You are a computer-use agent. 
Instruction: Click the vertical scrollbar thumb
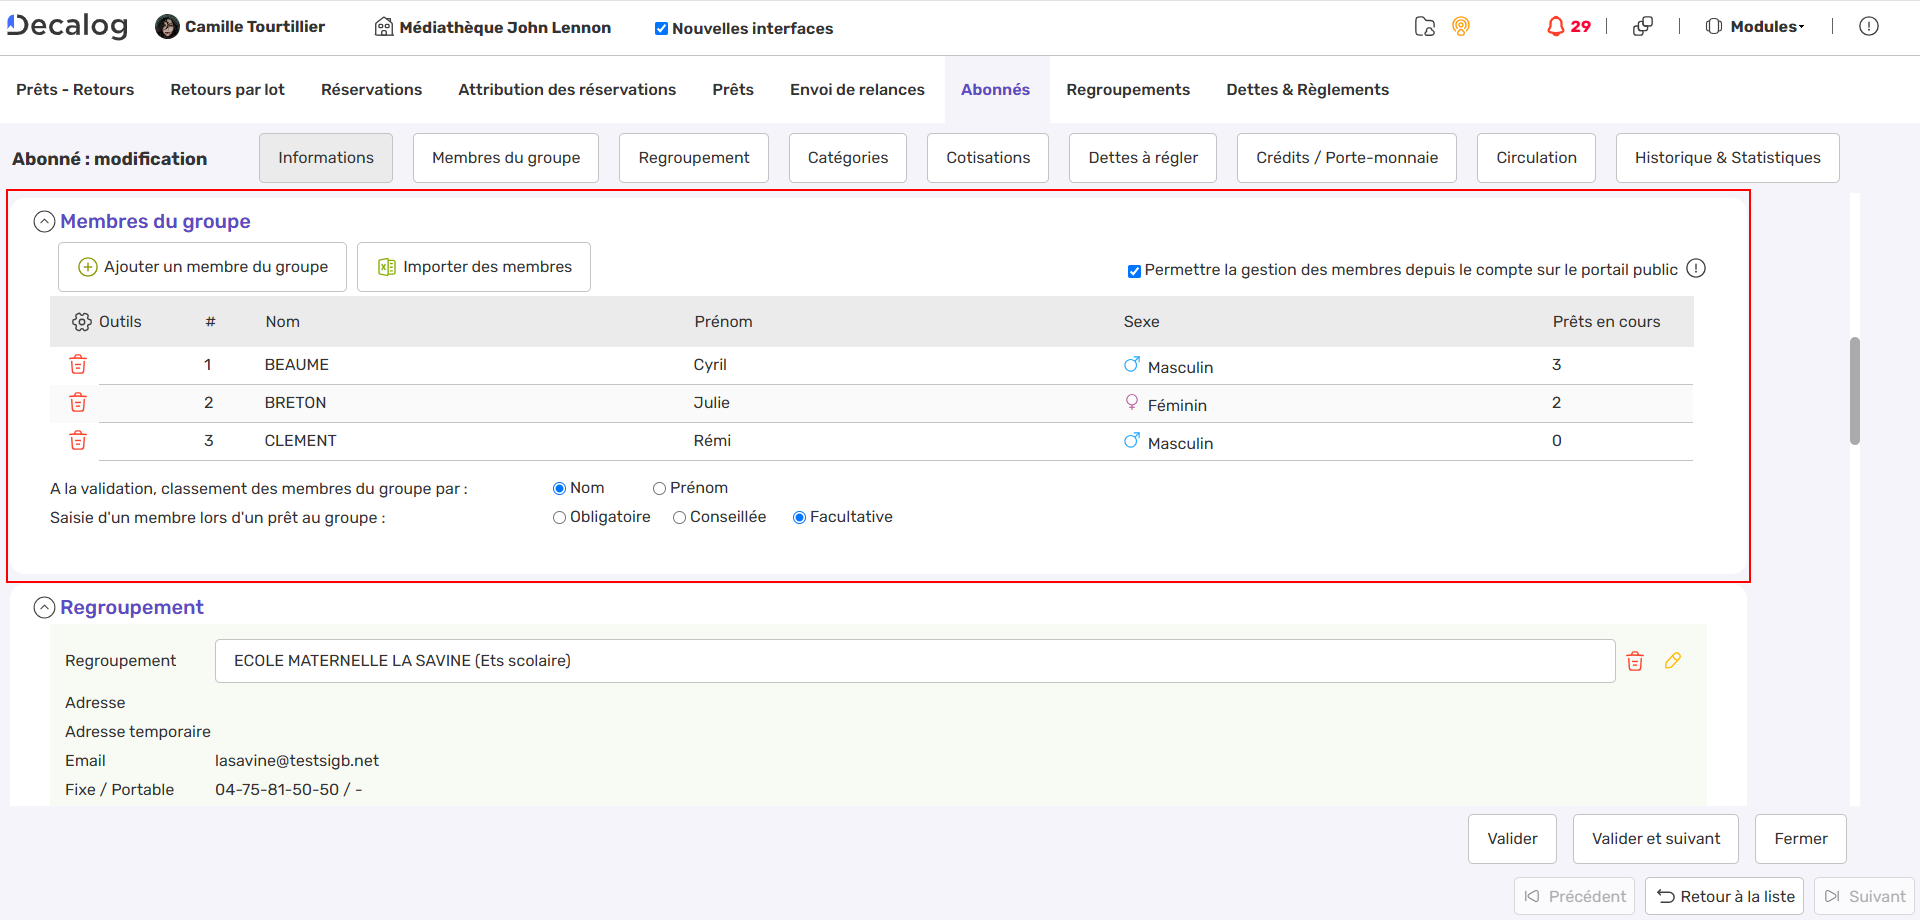pyautogui.click(x=1854, y=390)
